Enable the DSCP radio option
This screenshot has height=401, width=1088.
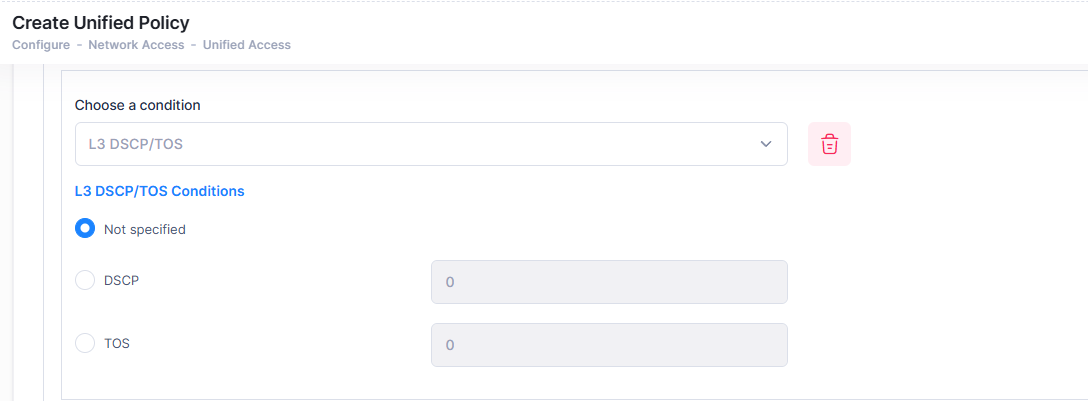pyautogui.click(x=85, y=281)
